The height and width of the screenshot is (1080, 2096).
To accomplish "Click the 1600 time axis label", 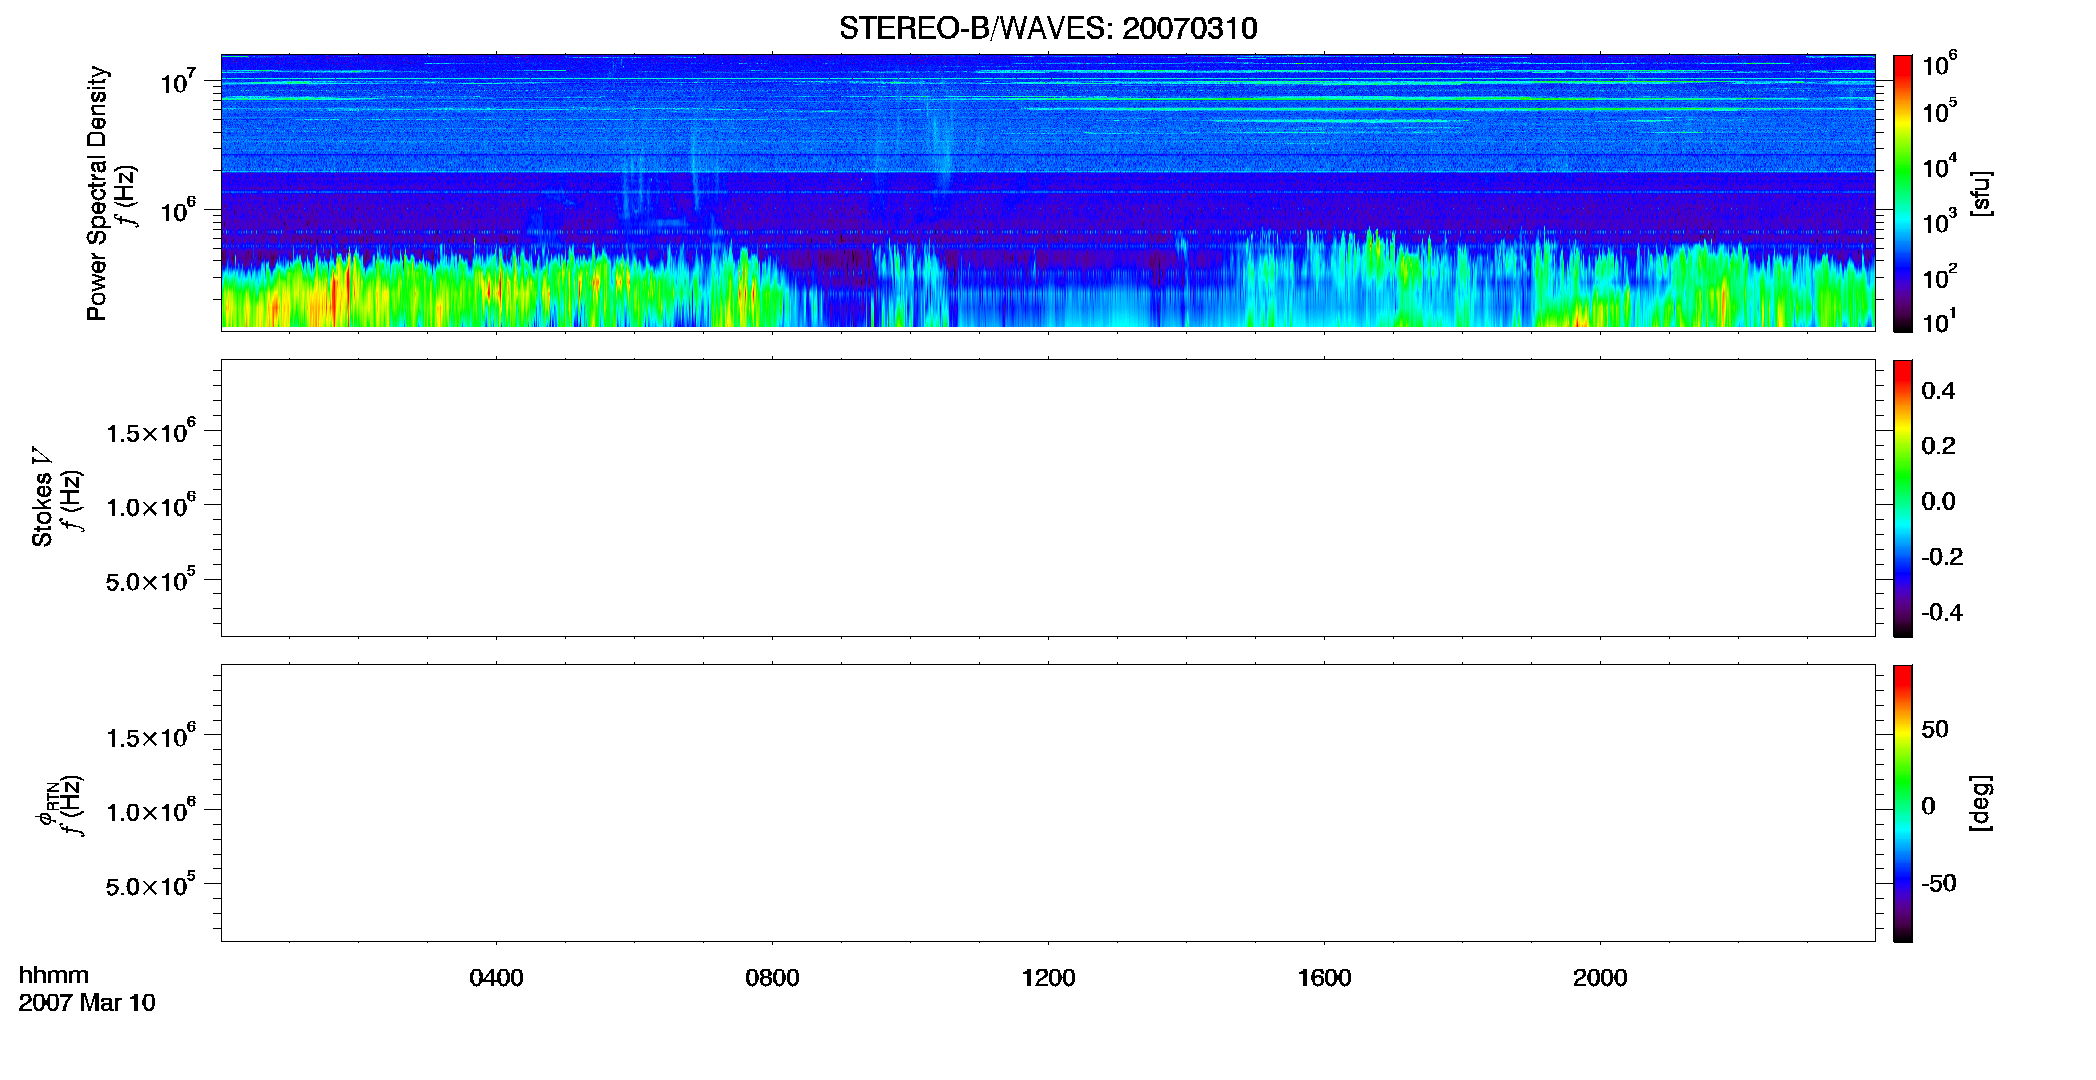I will coord(1324,978).
